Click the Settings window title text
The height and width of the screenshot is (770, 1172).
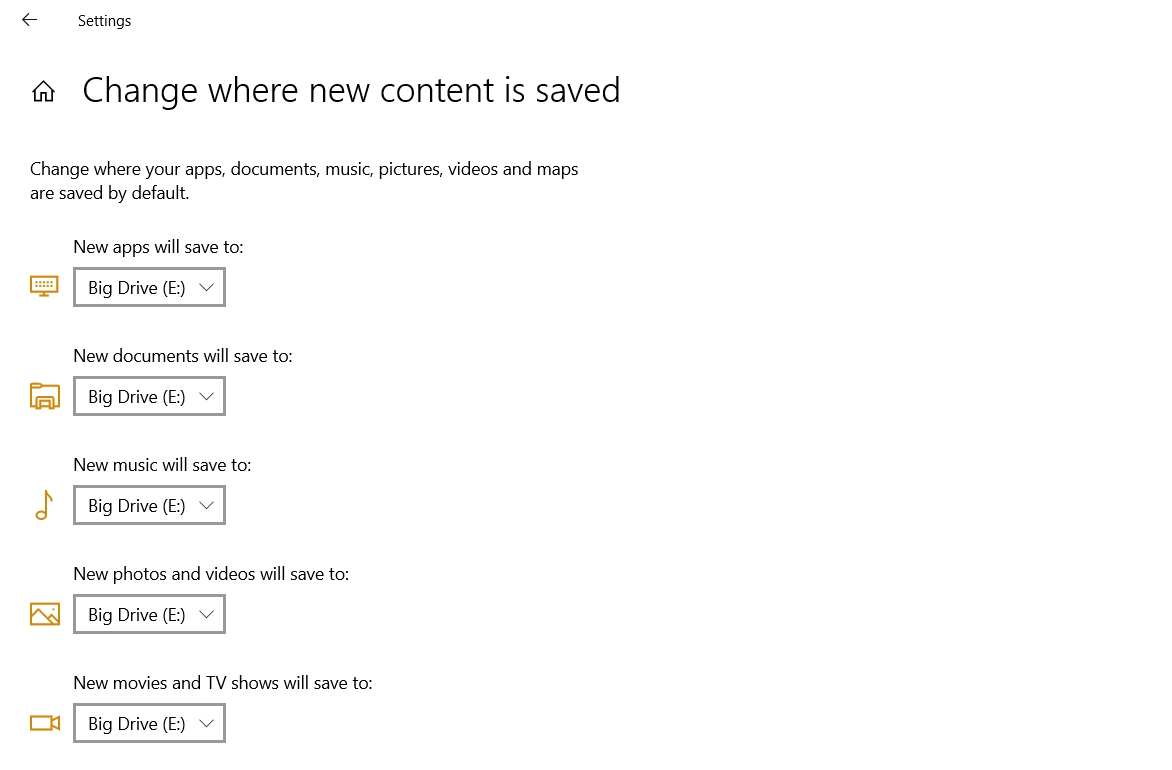pos(104,21)
